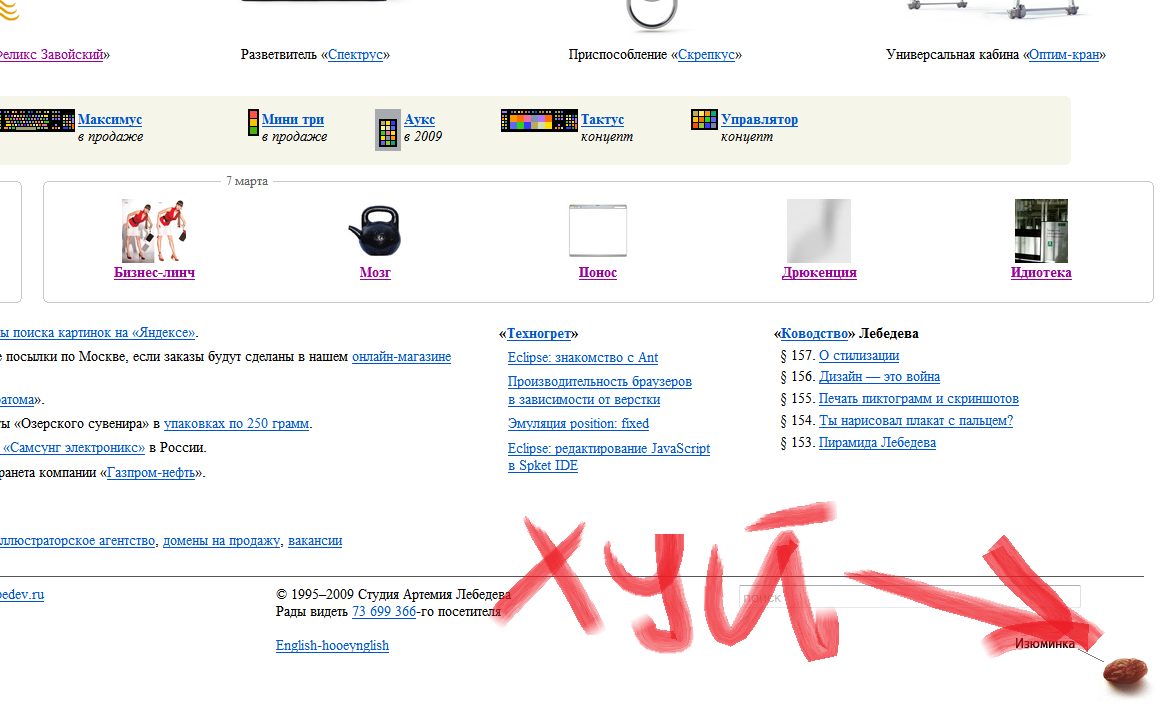Open the black kettle Мозг thumbnail
Image resolution: width=1160 pixels, height=708 pixels.
coord(374,231)
